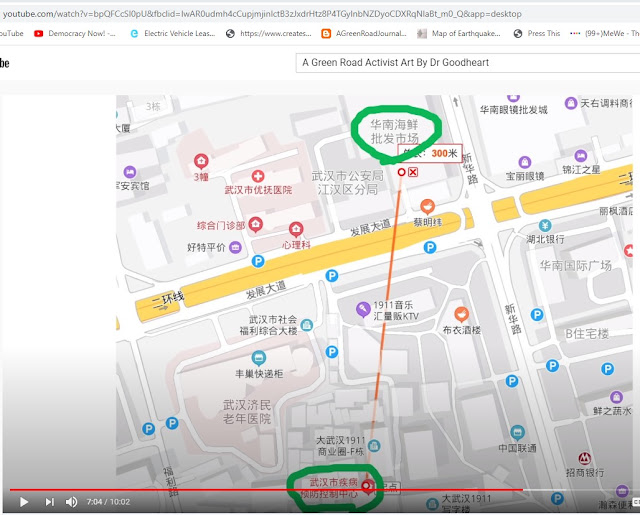Click the purple icon above 宝丽眼镜
The image size is (640, 515).
pos(524,162)
